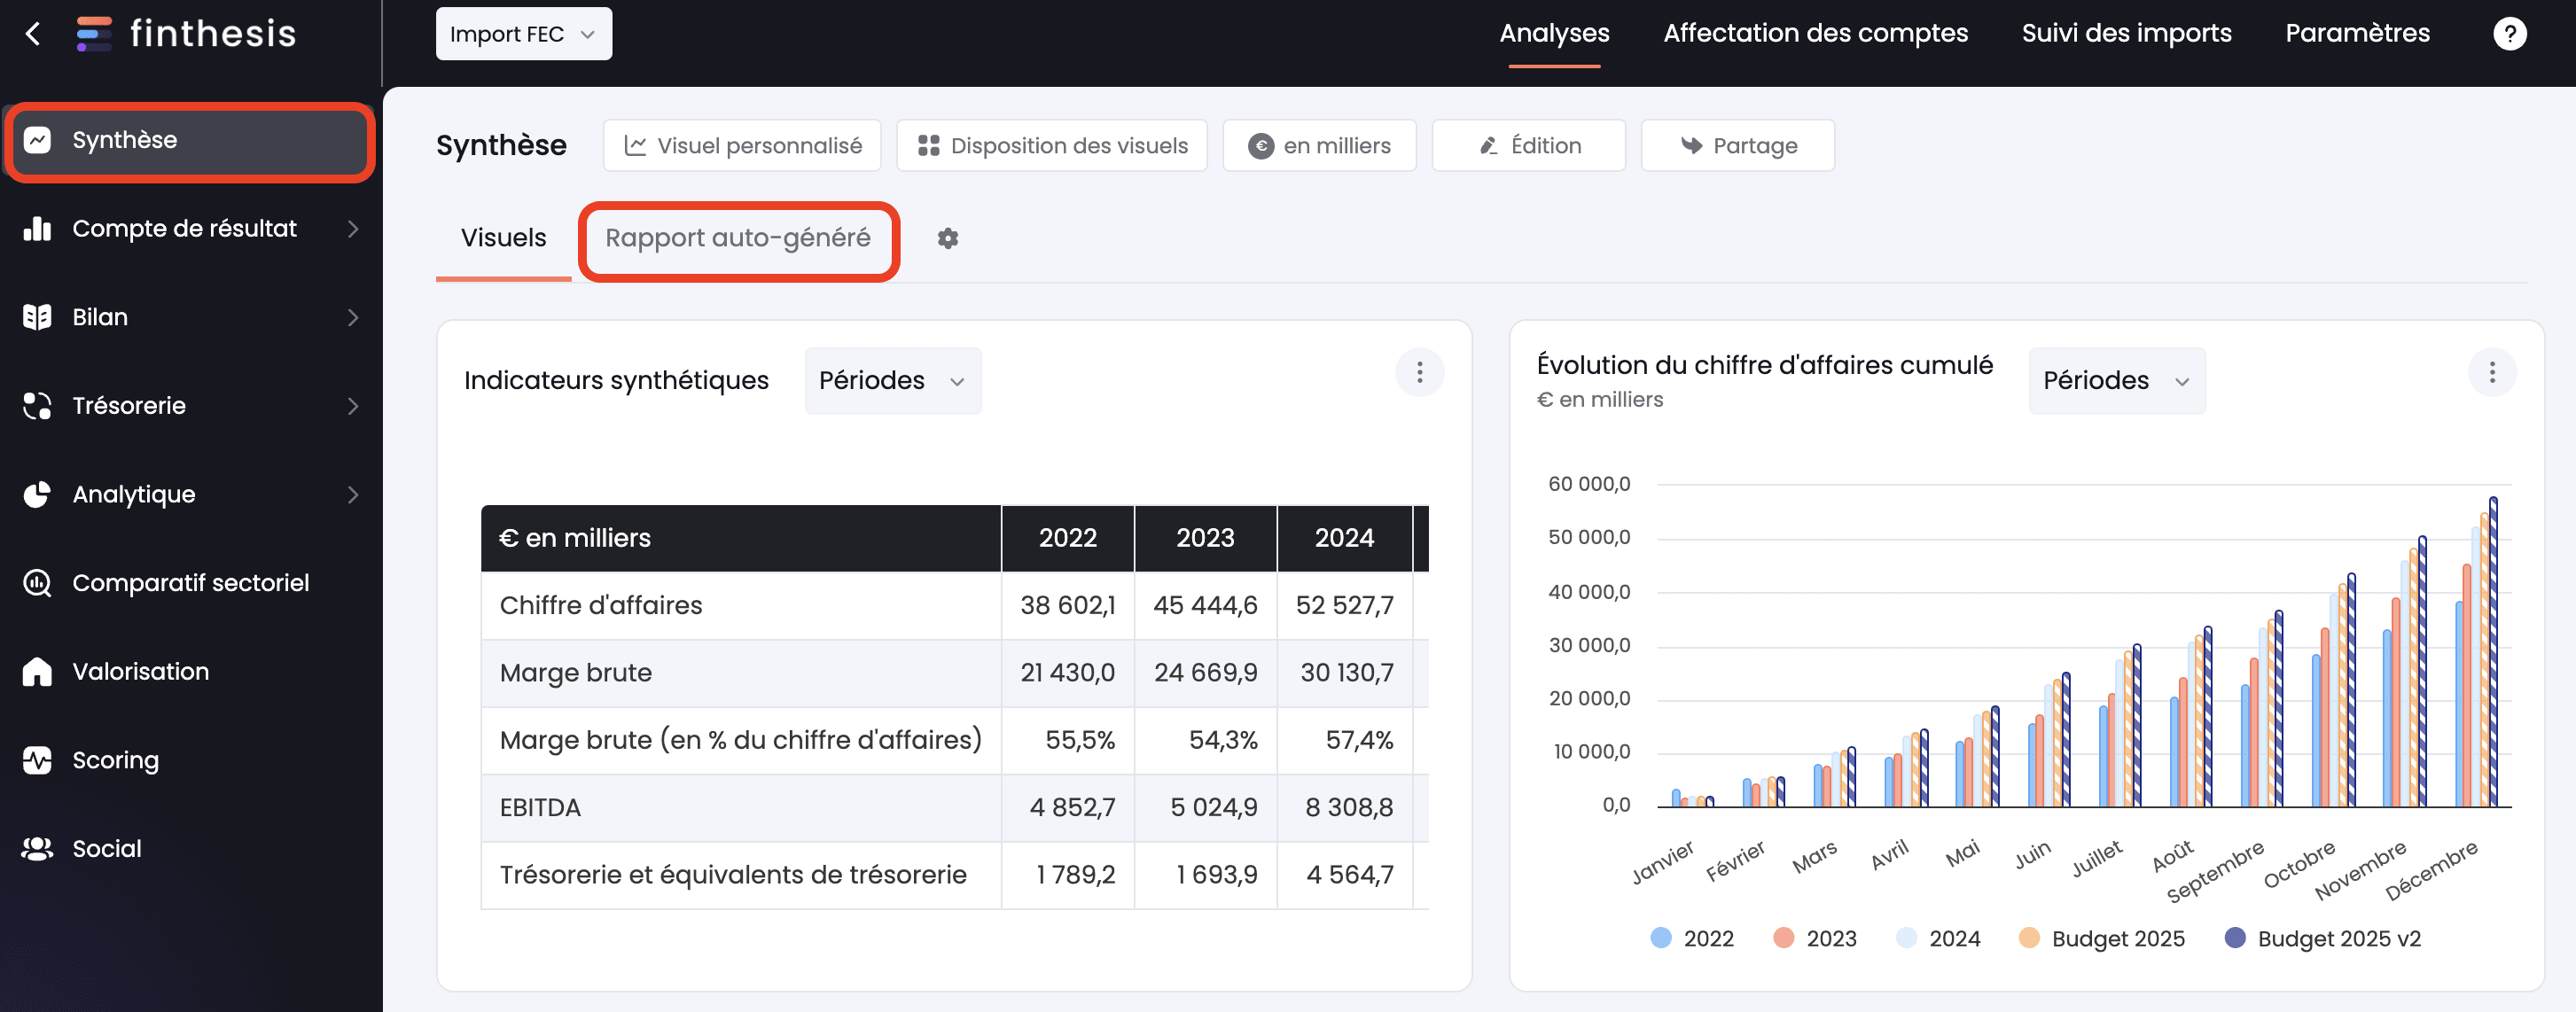Viewport: 2576px width, 1012px height.
Task: Click the 52 527,7 table cell
Action: point(1345,605)
